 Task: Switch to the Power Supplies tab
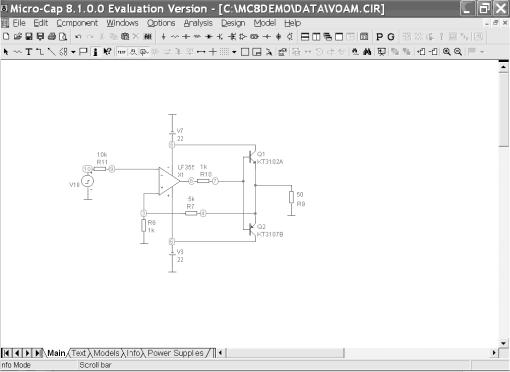(175, 353)
